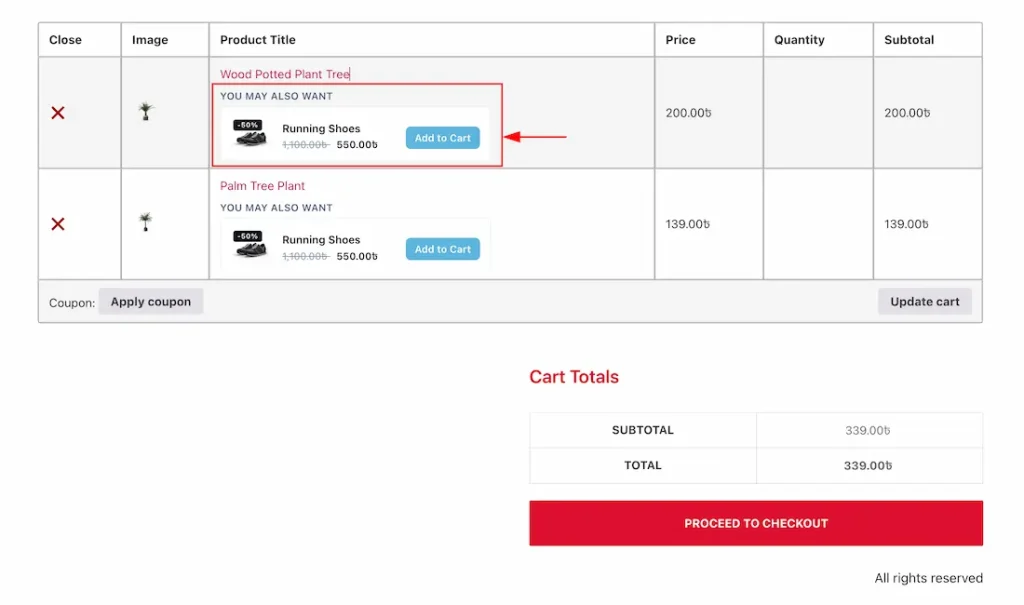Click the Coupon: label
Viewport: 1024px width, 605px height.
tap(72, 303)
